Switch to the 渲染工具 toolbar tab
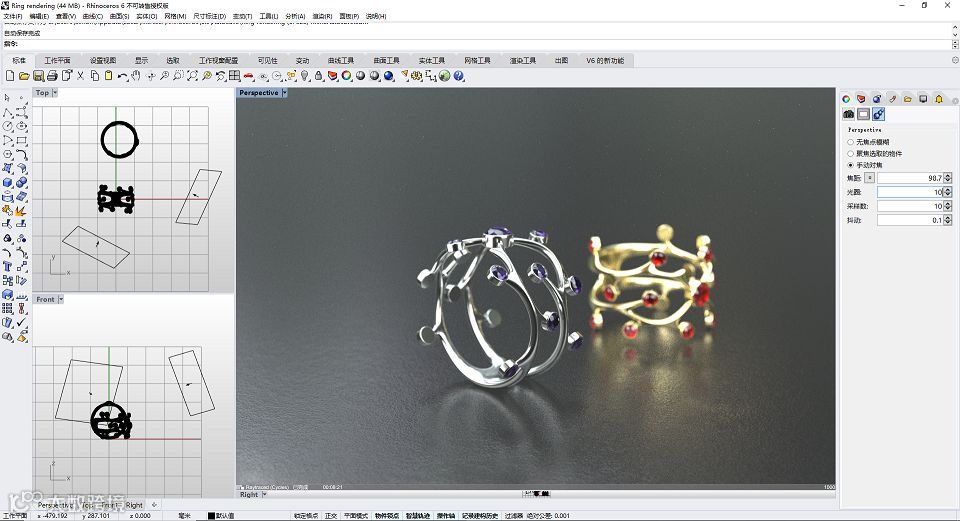Viewport: 960px width, 521px height. (x=523, y=61)
